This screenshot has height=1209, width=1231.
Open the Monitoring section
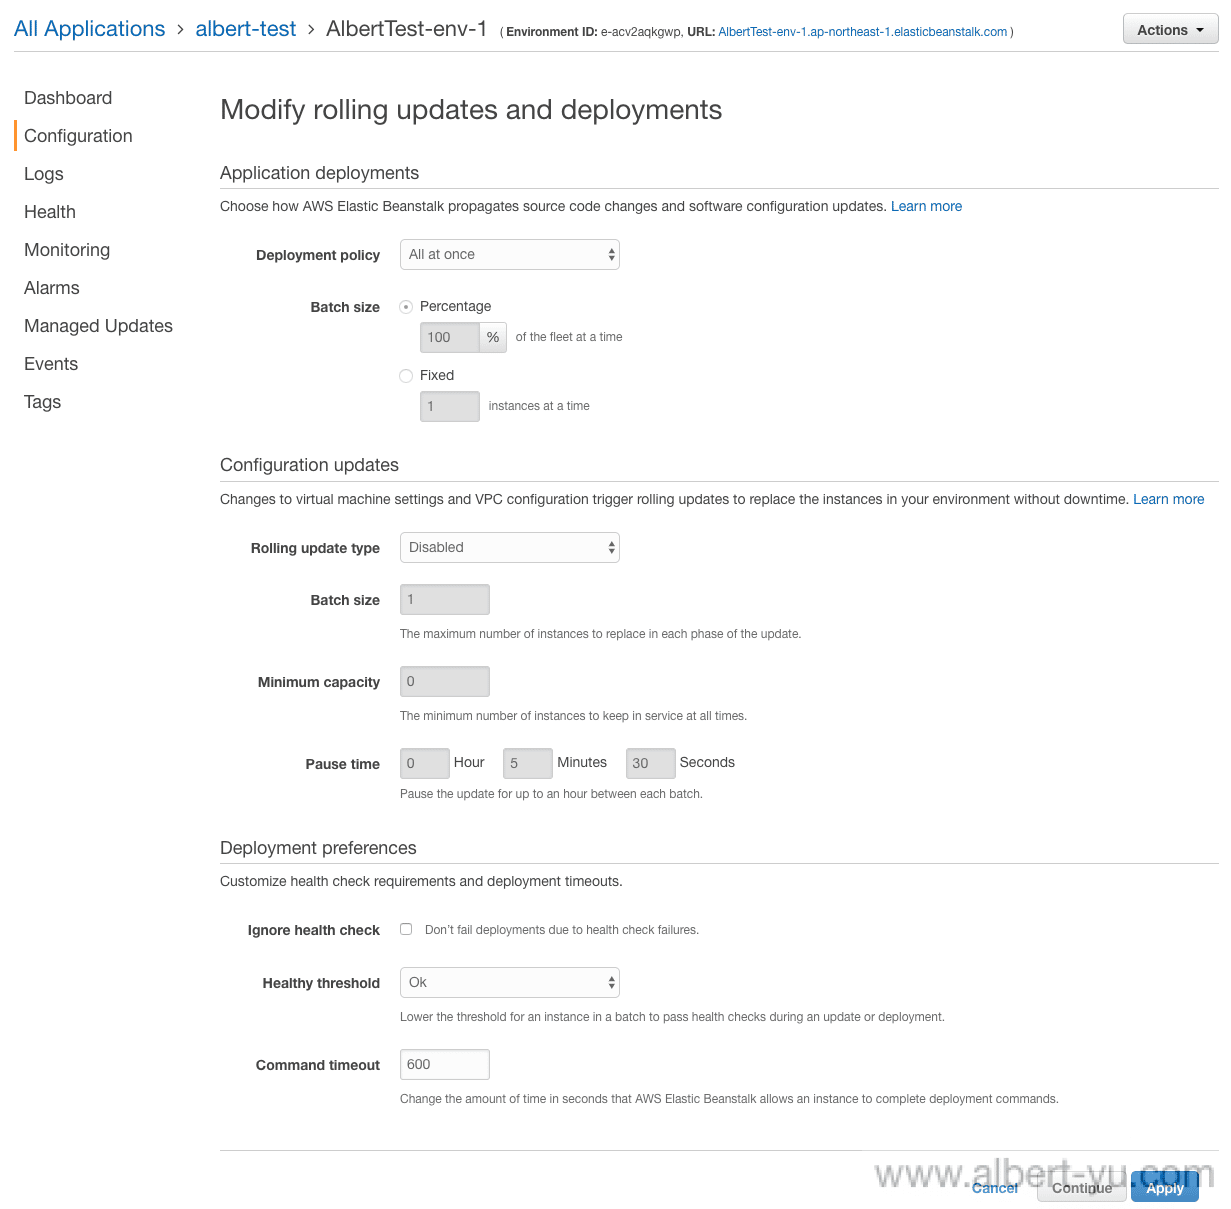tap(67, 250)
